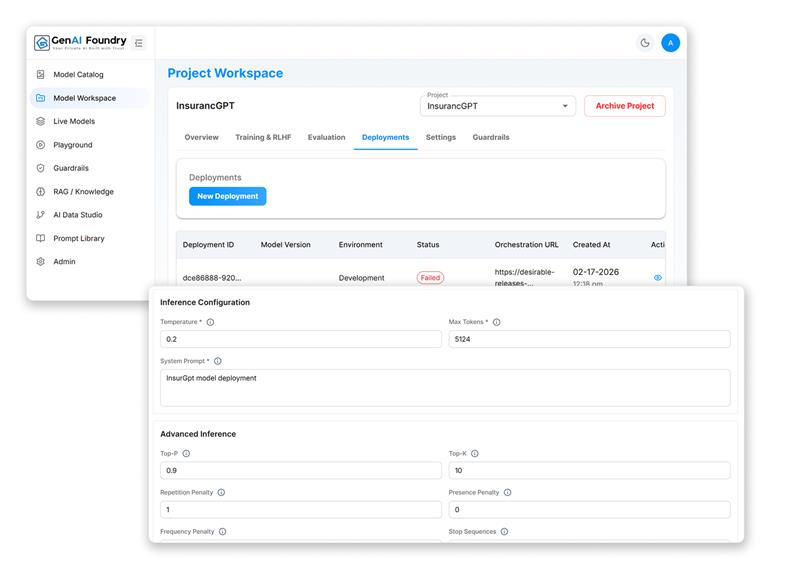Click the Admin gear icon
Screen dimensions: 800x571
[x=41, y=262]
